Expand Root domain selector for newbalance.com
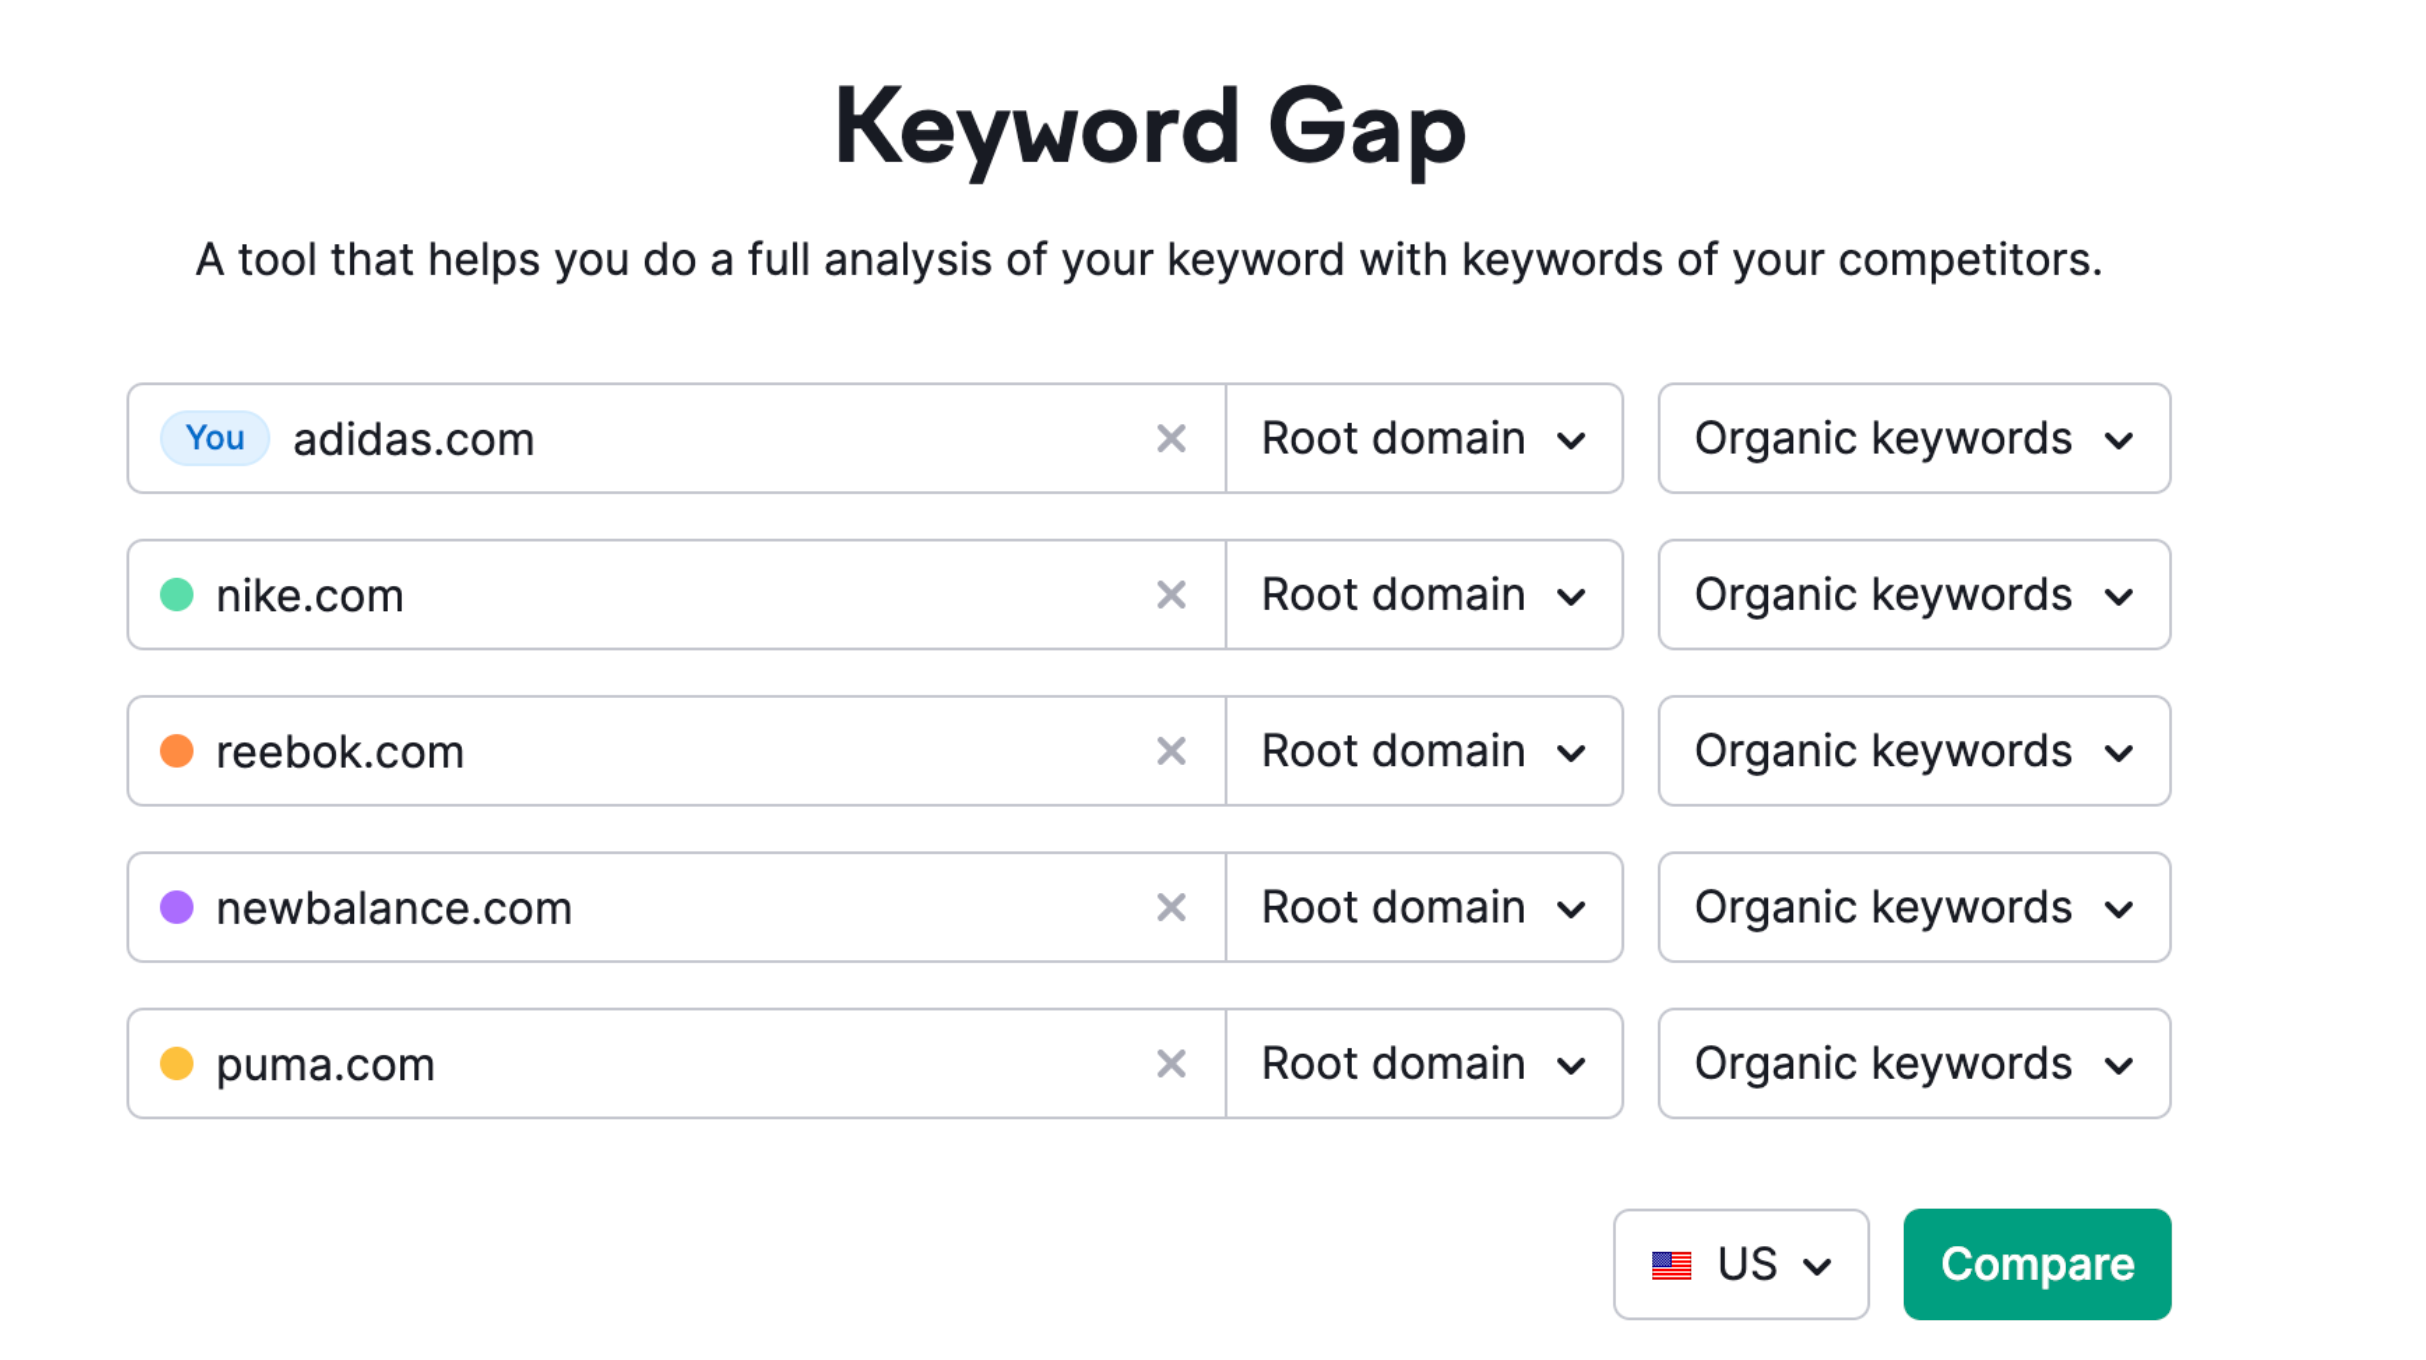The height and width of the screenshot is (1360, 2426). pyautogui.click(x=1424, y=907)
